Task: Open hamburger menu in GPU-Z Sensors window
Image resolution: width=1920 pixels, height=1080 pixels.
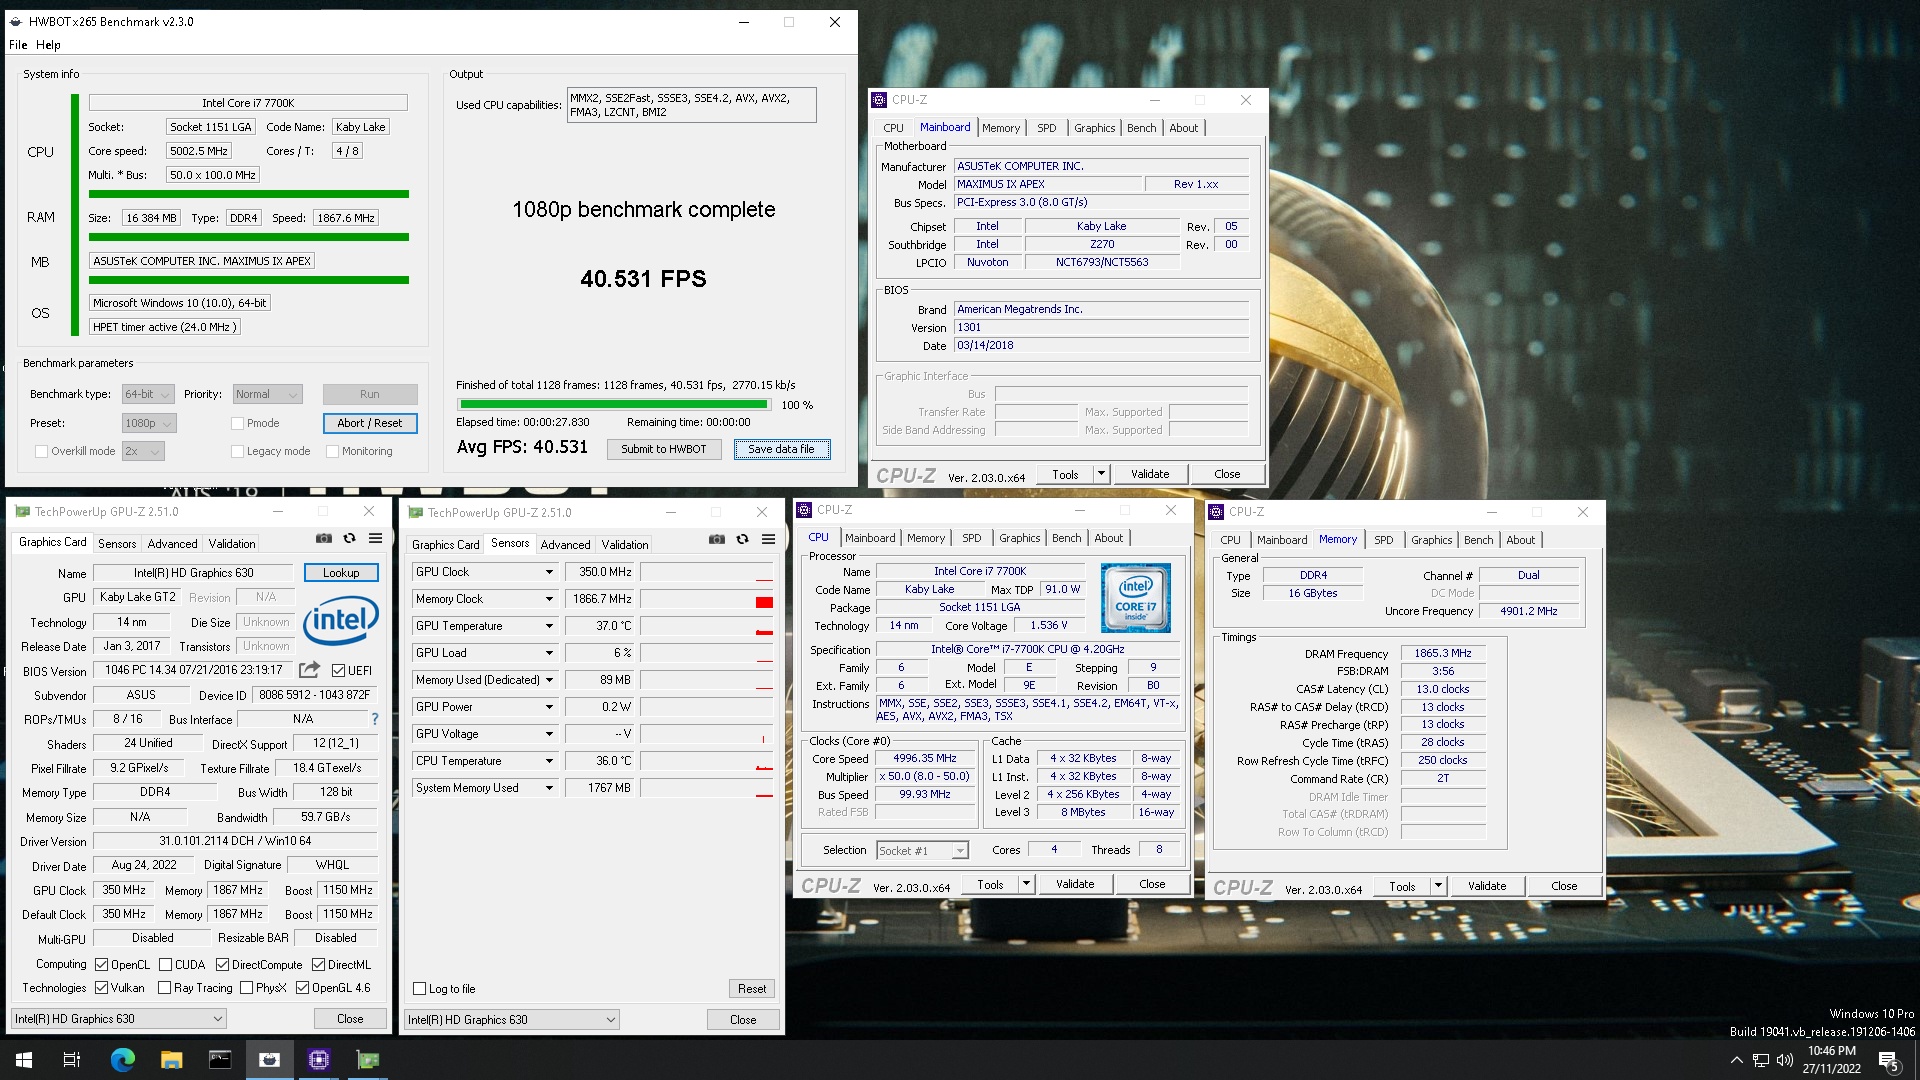Action: [768, 539]
